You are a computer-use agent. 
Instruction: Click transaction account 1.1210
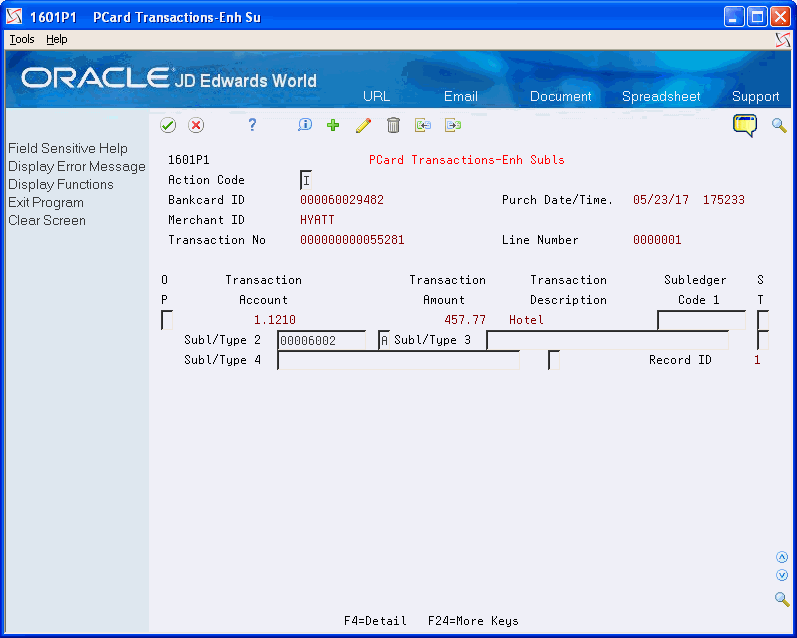(x=274, y=320)
